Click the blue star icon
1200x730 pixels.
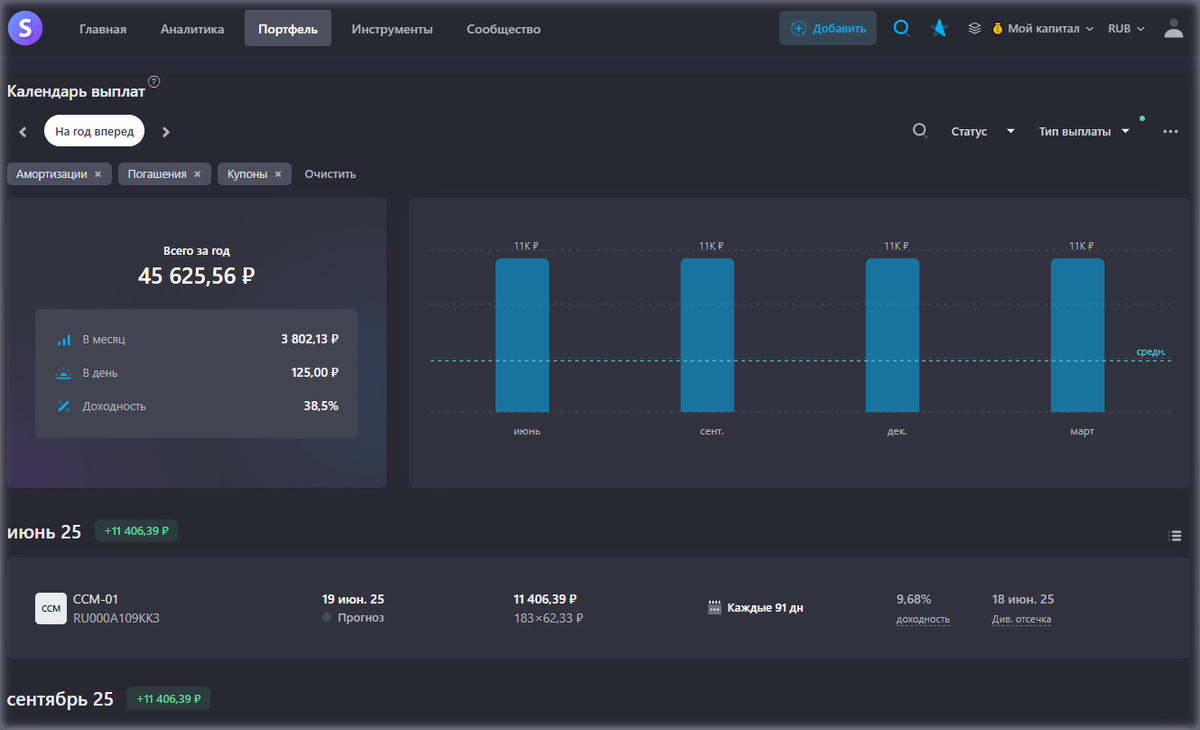pos(938,28)
